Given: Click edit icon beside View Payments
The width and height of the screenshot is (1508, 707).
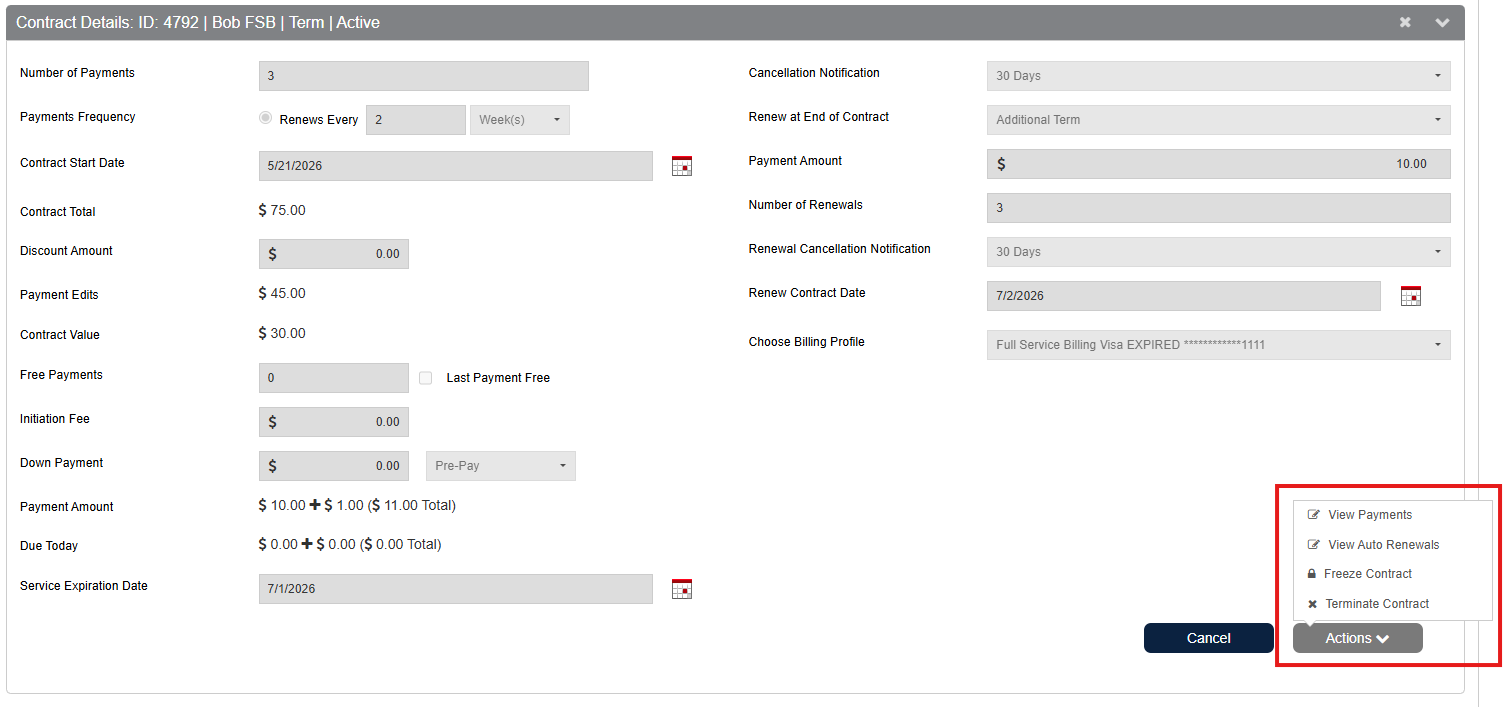Looking at the screenshot, I should tap(1314, 515).
